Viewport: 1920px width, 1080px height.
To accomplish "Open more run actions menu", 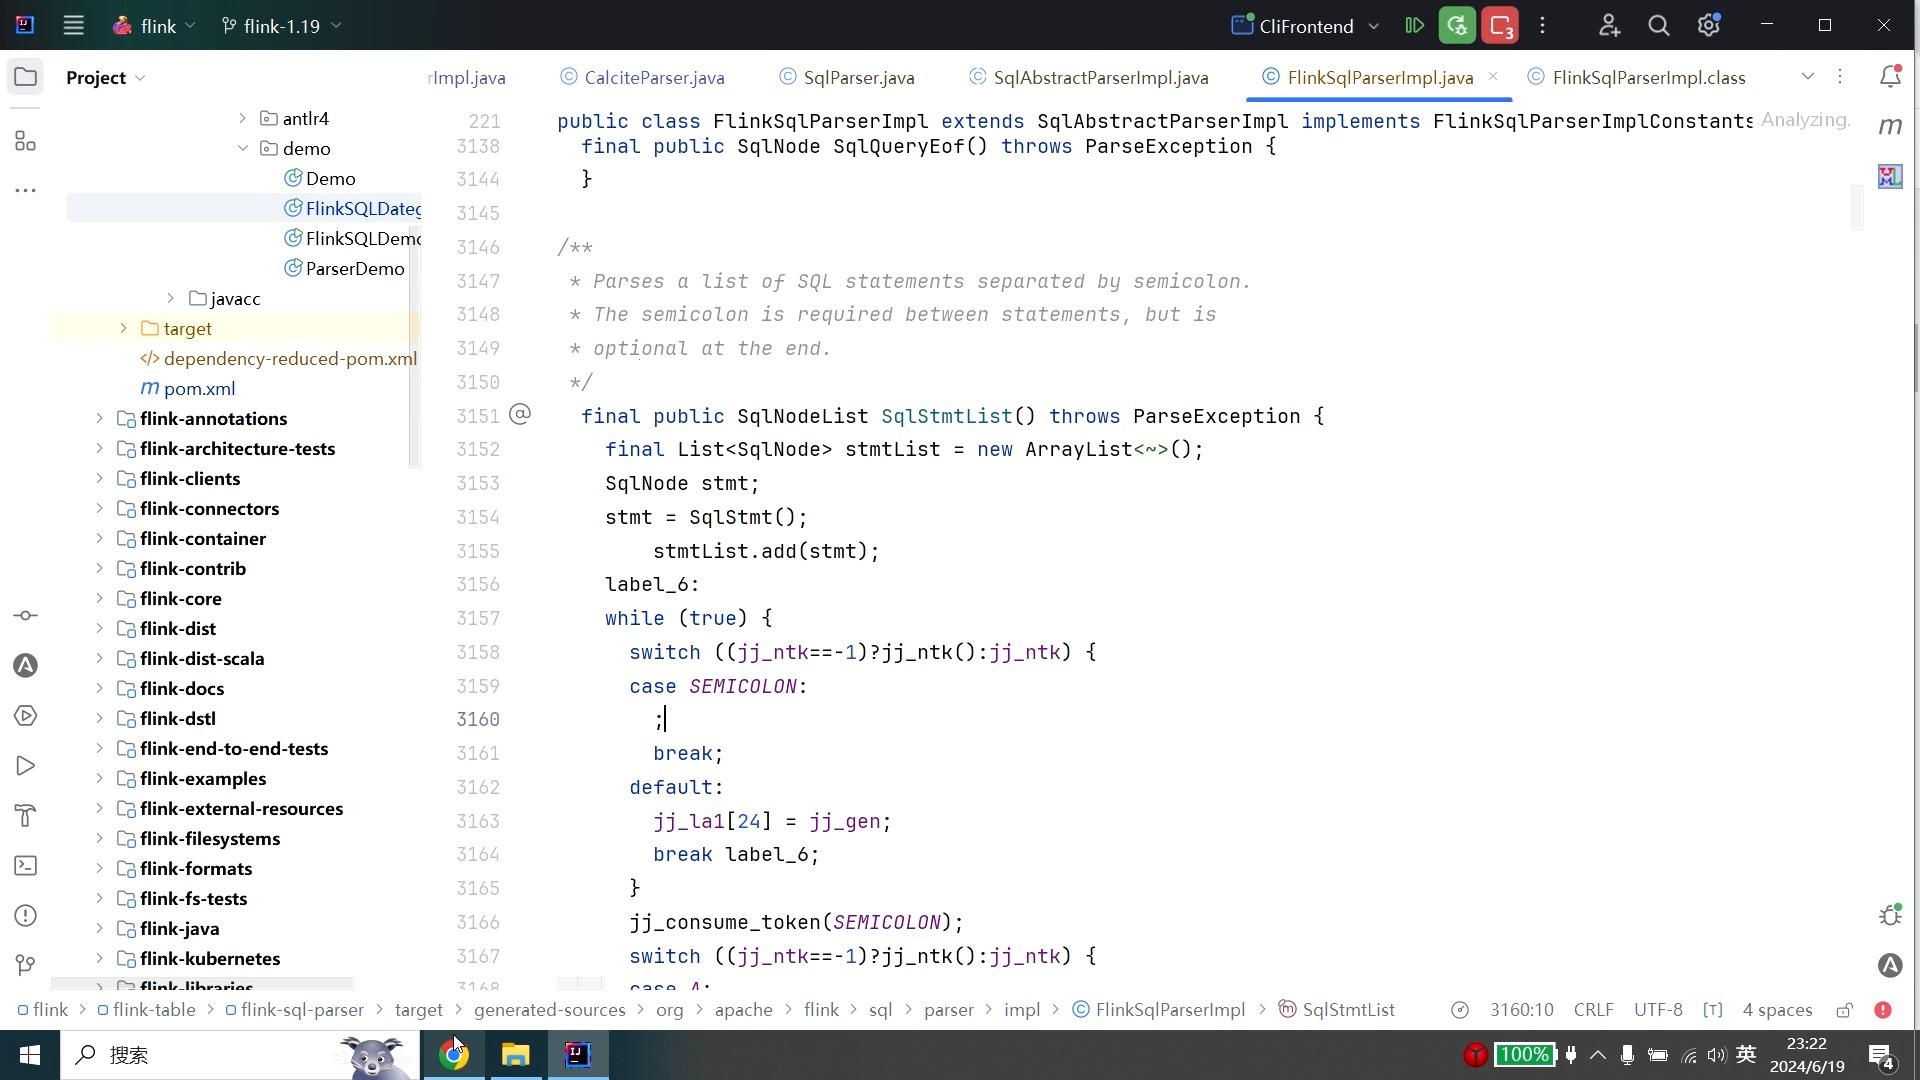I will 1543,26.
